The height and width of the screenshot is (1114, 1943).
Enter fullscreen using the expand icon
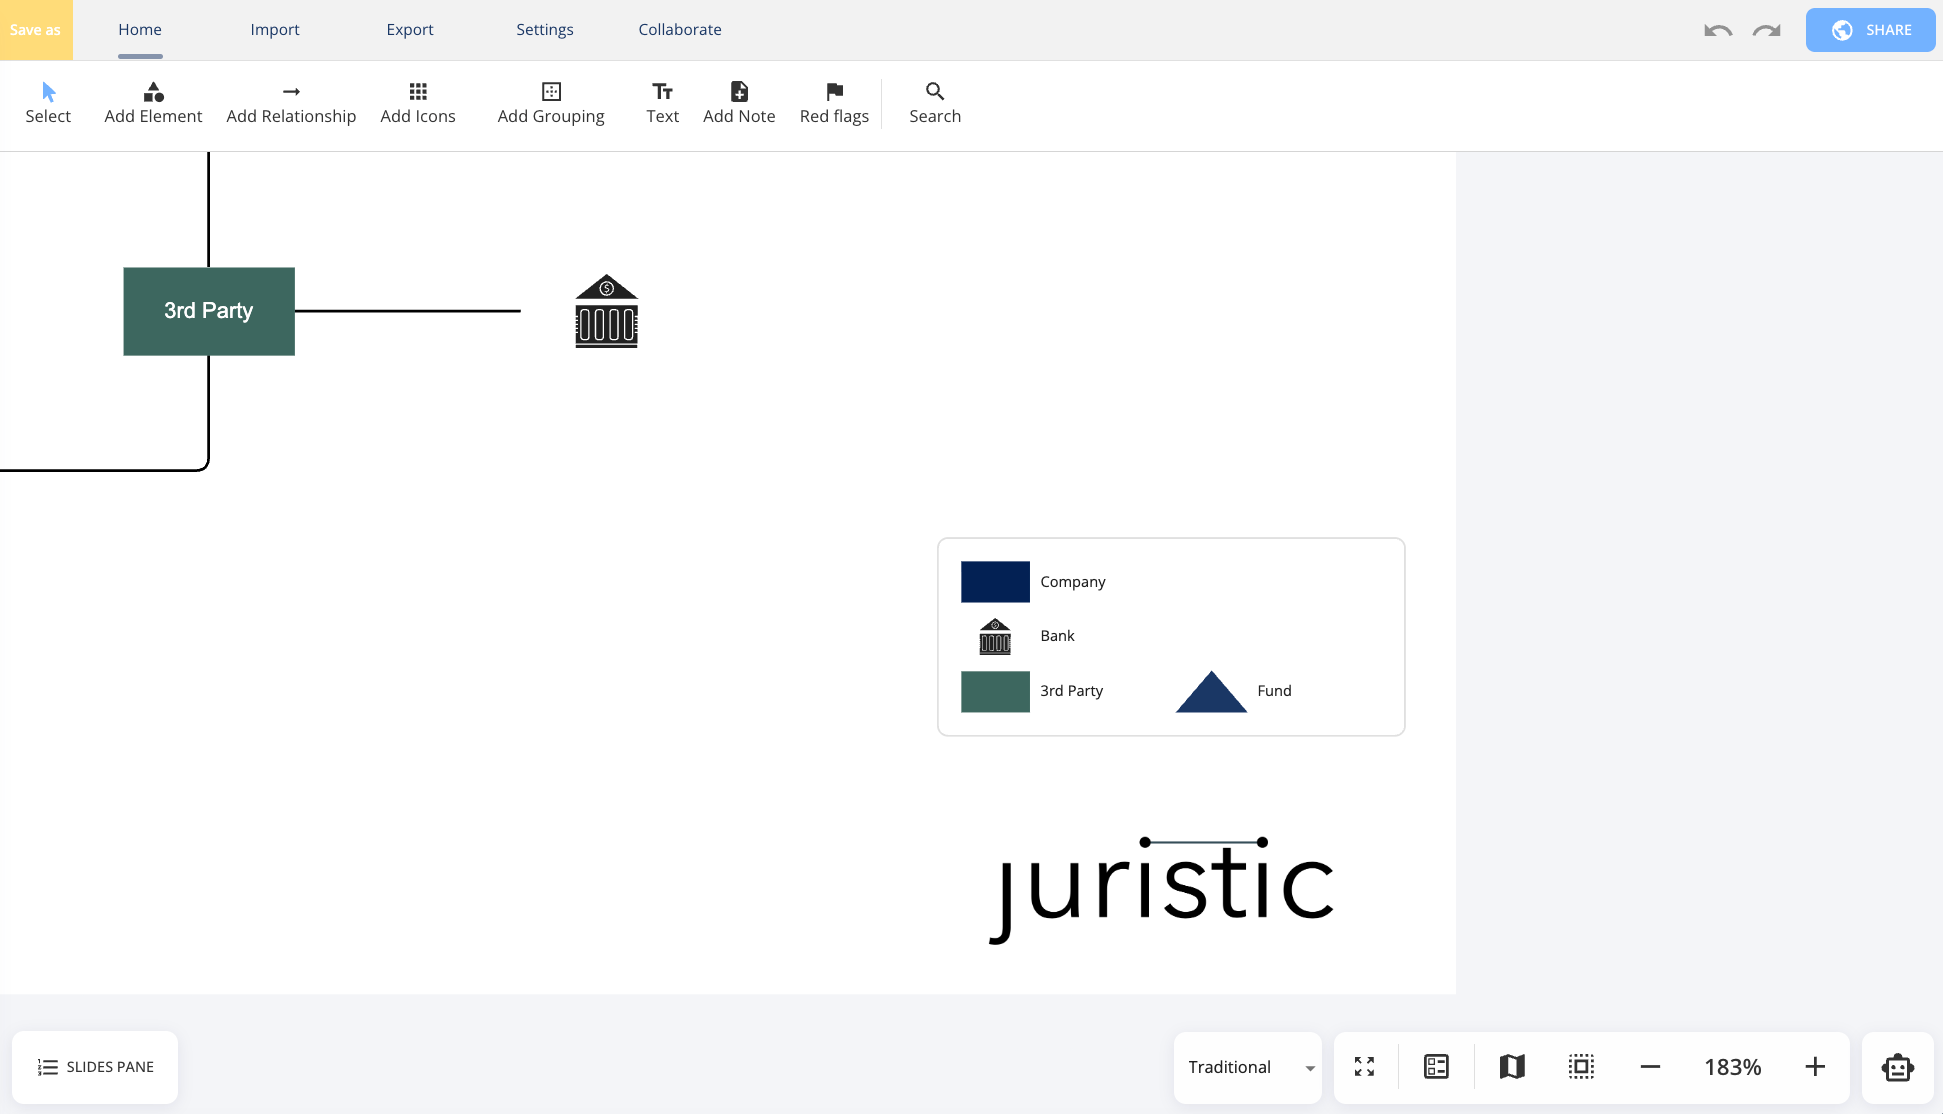(1364, 1067)
